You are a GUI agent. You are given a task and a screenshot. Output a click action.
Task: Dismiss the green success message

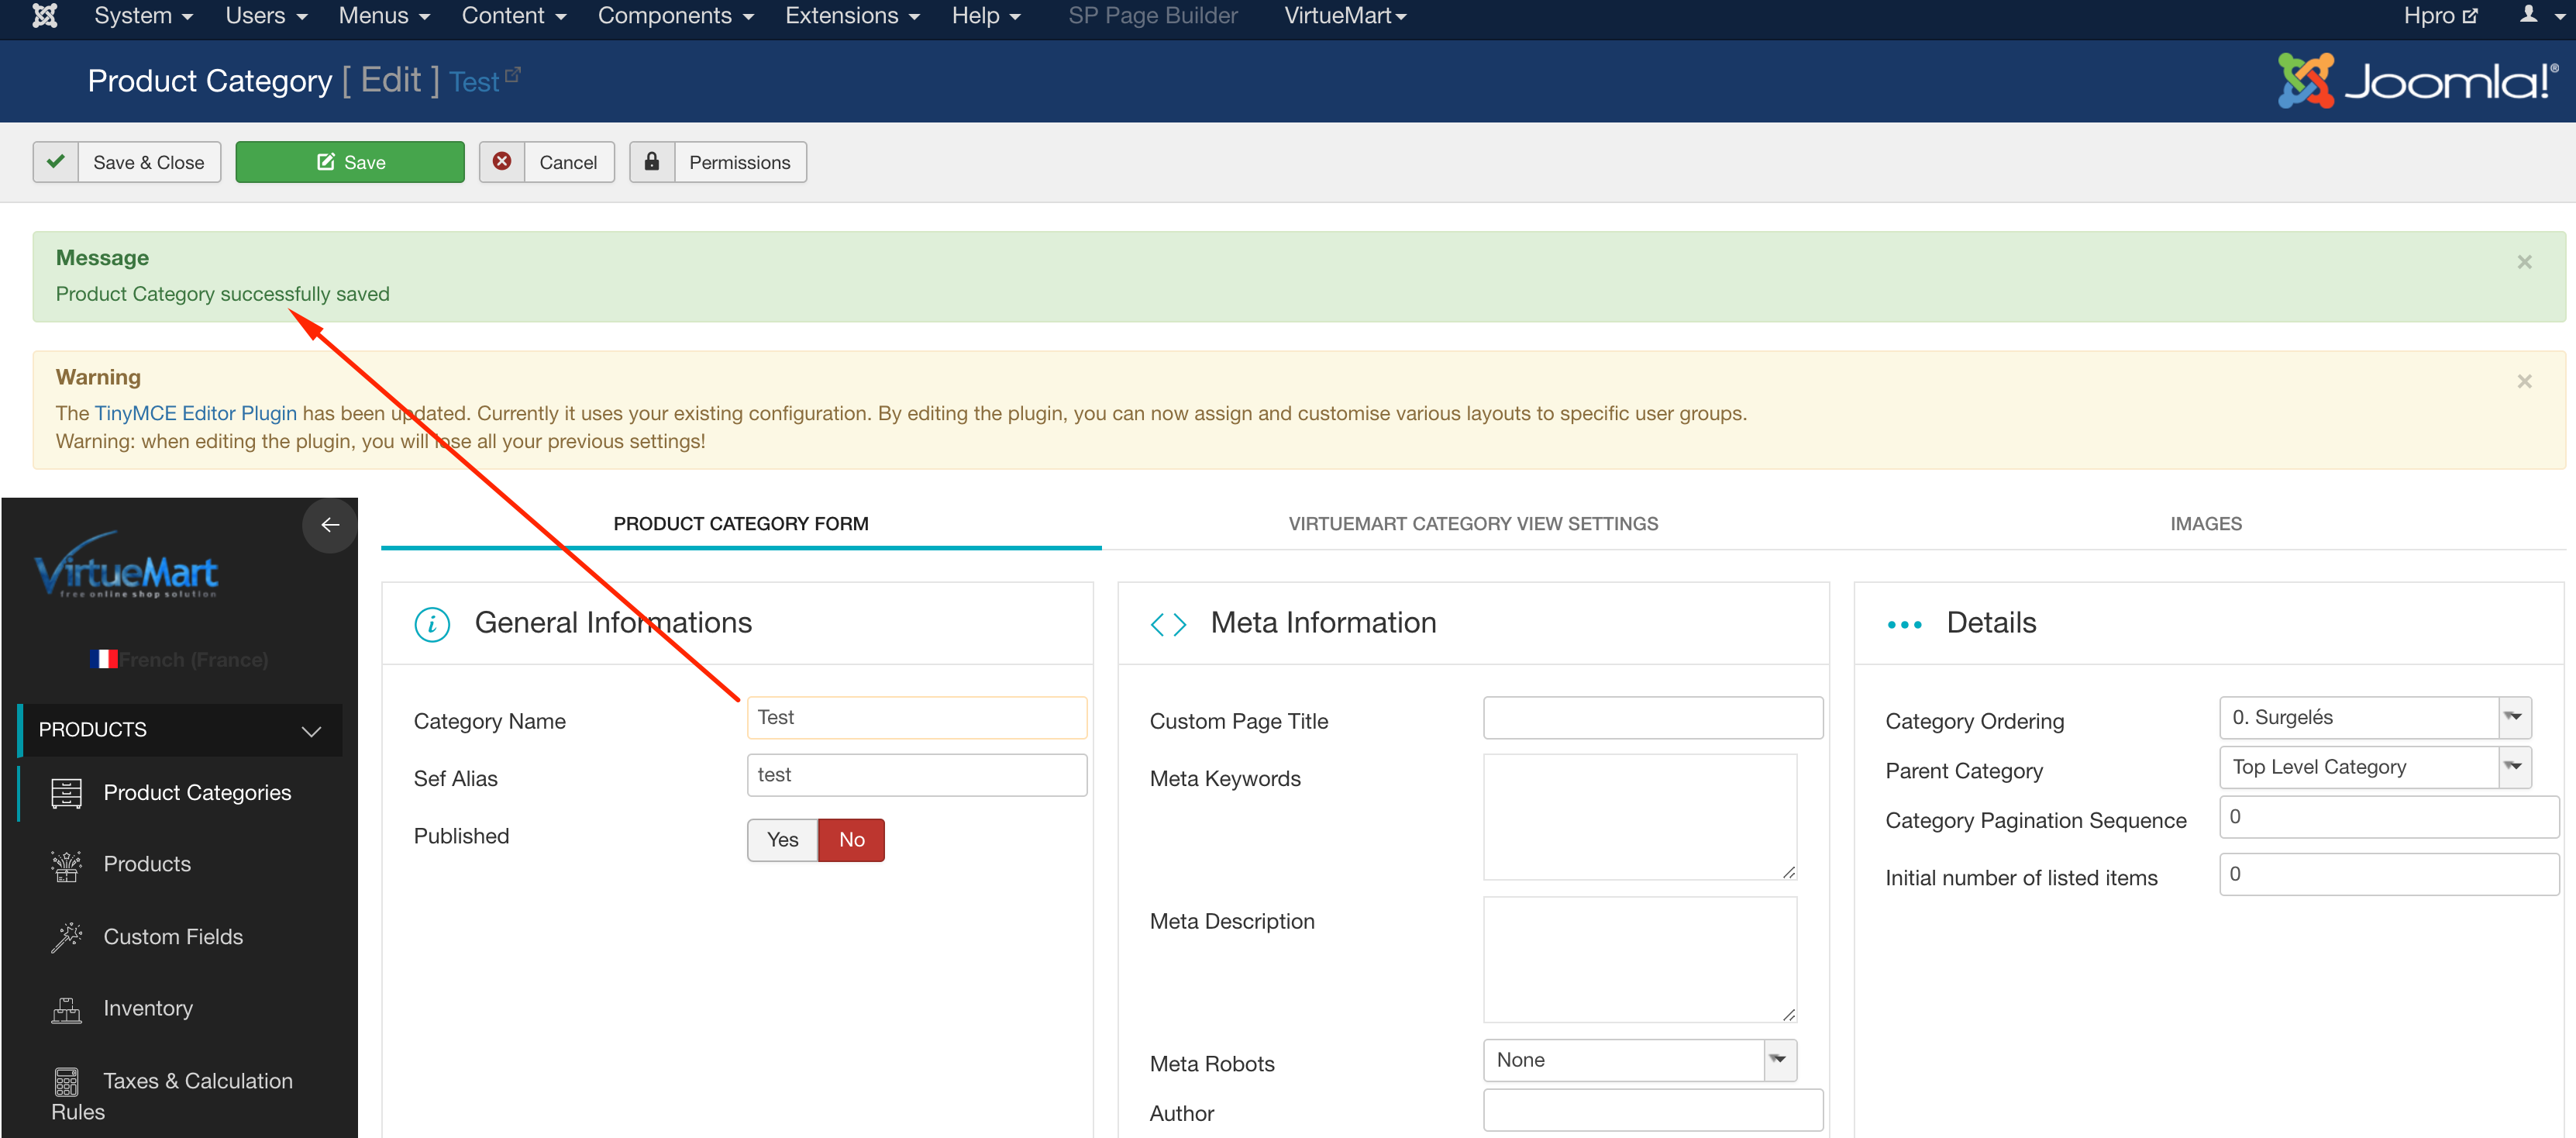(x=2524, y=262)
